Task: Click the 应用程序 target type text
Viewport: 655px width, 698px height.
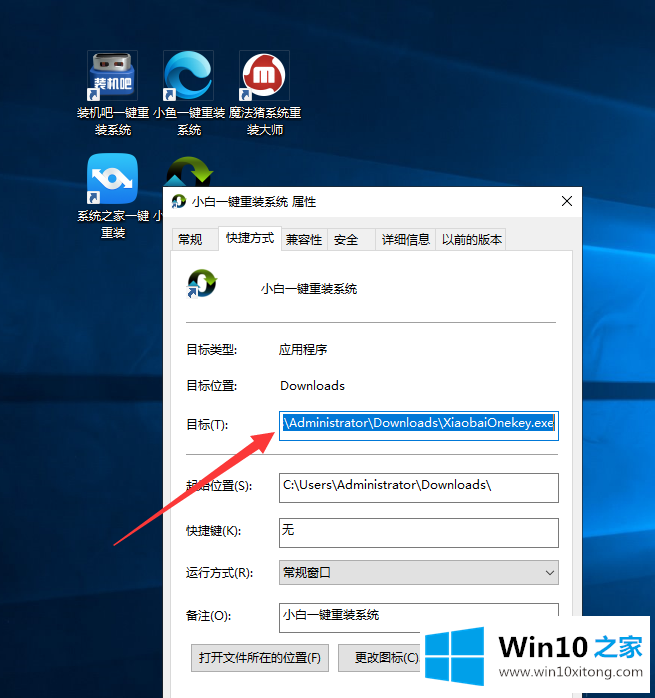Action: click(303, 349)
